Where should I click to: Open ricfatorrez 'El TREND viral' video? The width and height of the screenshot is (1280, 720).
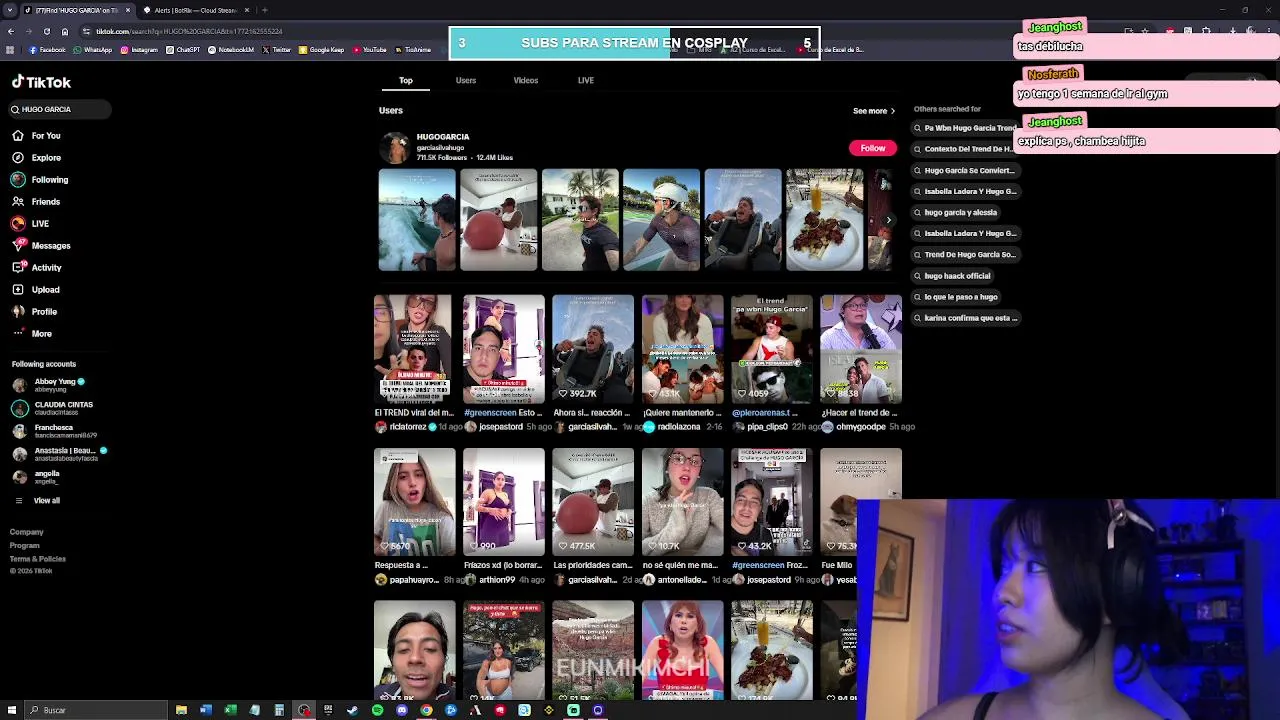coord(414,348)
